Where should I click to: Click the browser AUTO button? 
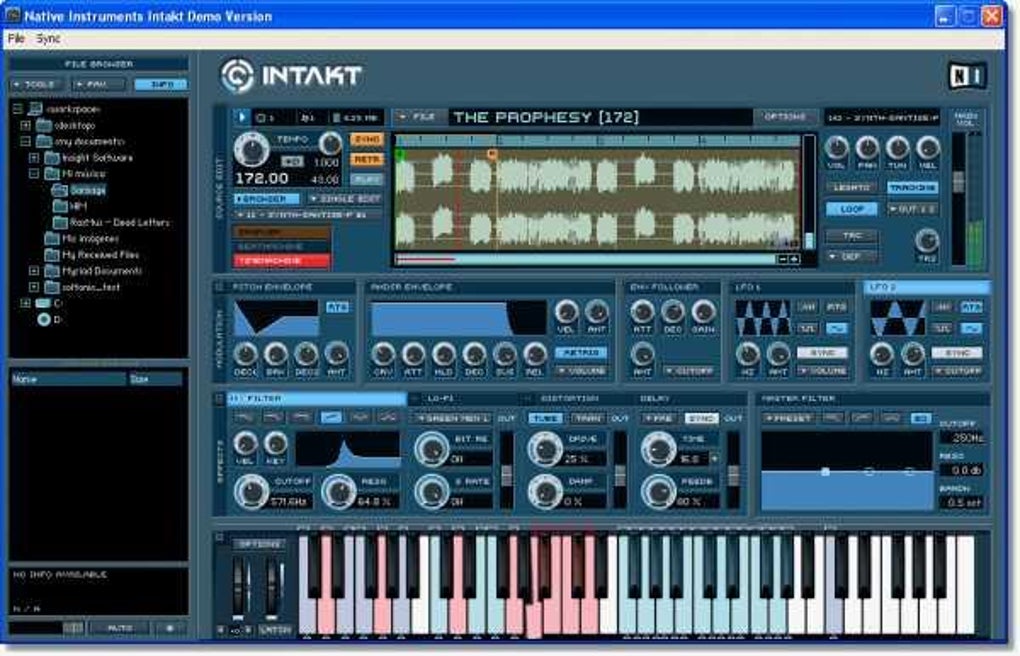[120, 629]
